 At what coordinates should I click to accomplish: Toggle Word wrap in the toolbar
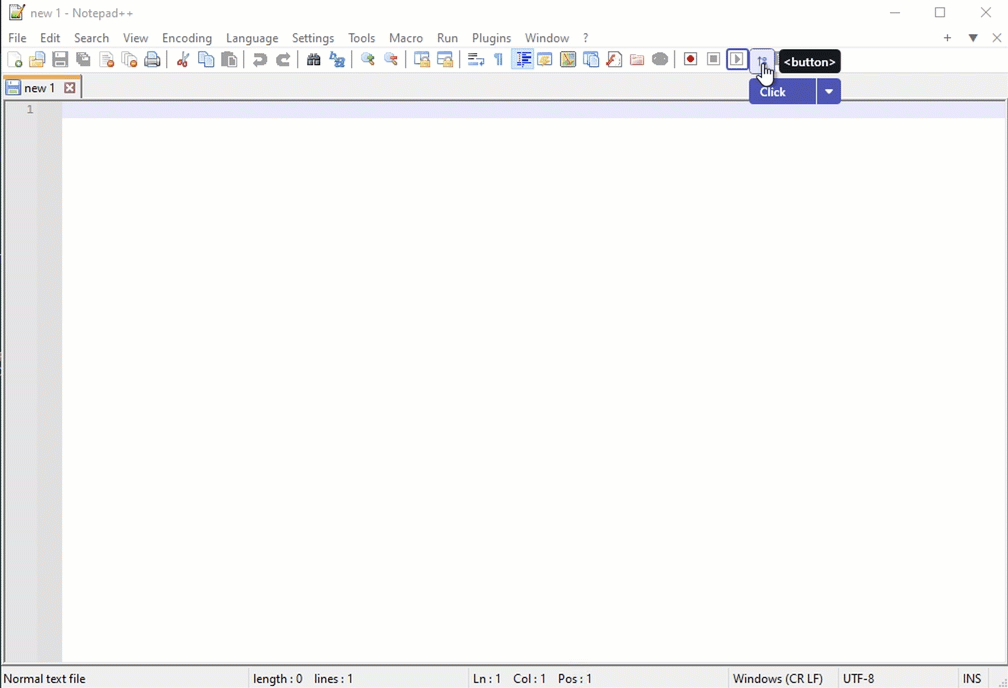[476, 60]
